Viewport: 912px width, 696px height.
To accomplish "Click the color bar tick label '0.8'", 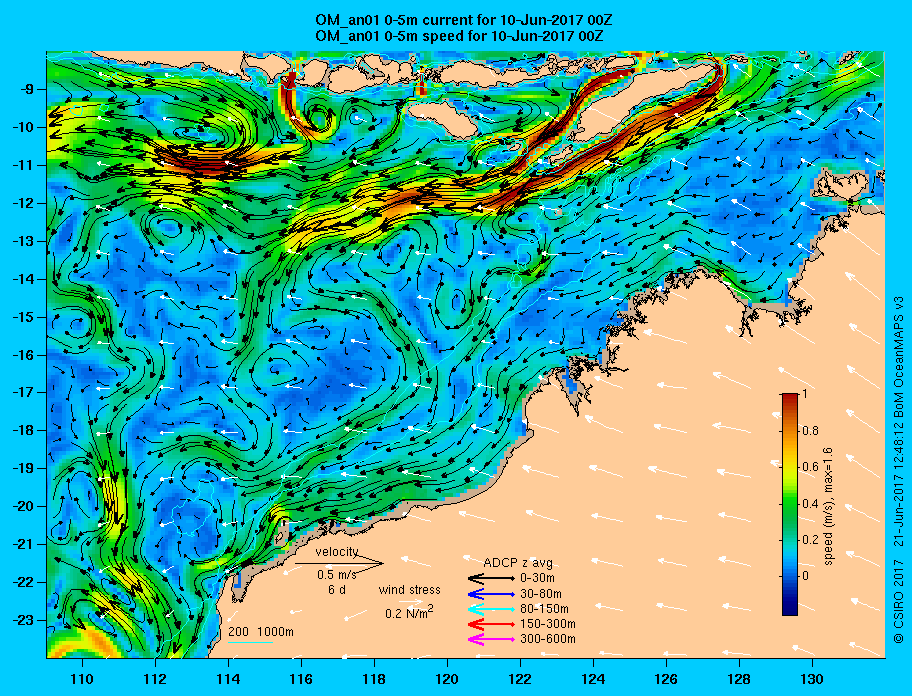I will pyautogui.click(x=810, y=431).
